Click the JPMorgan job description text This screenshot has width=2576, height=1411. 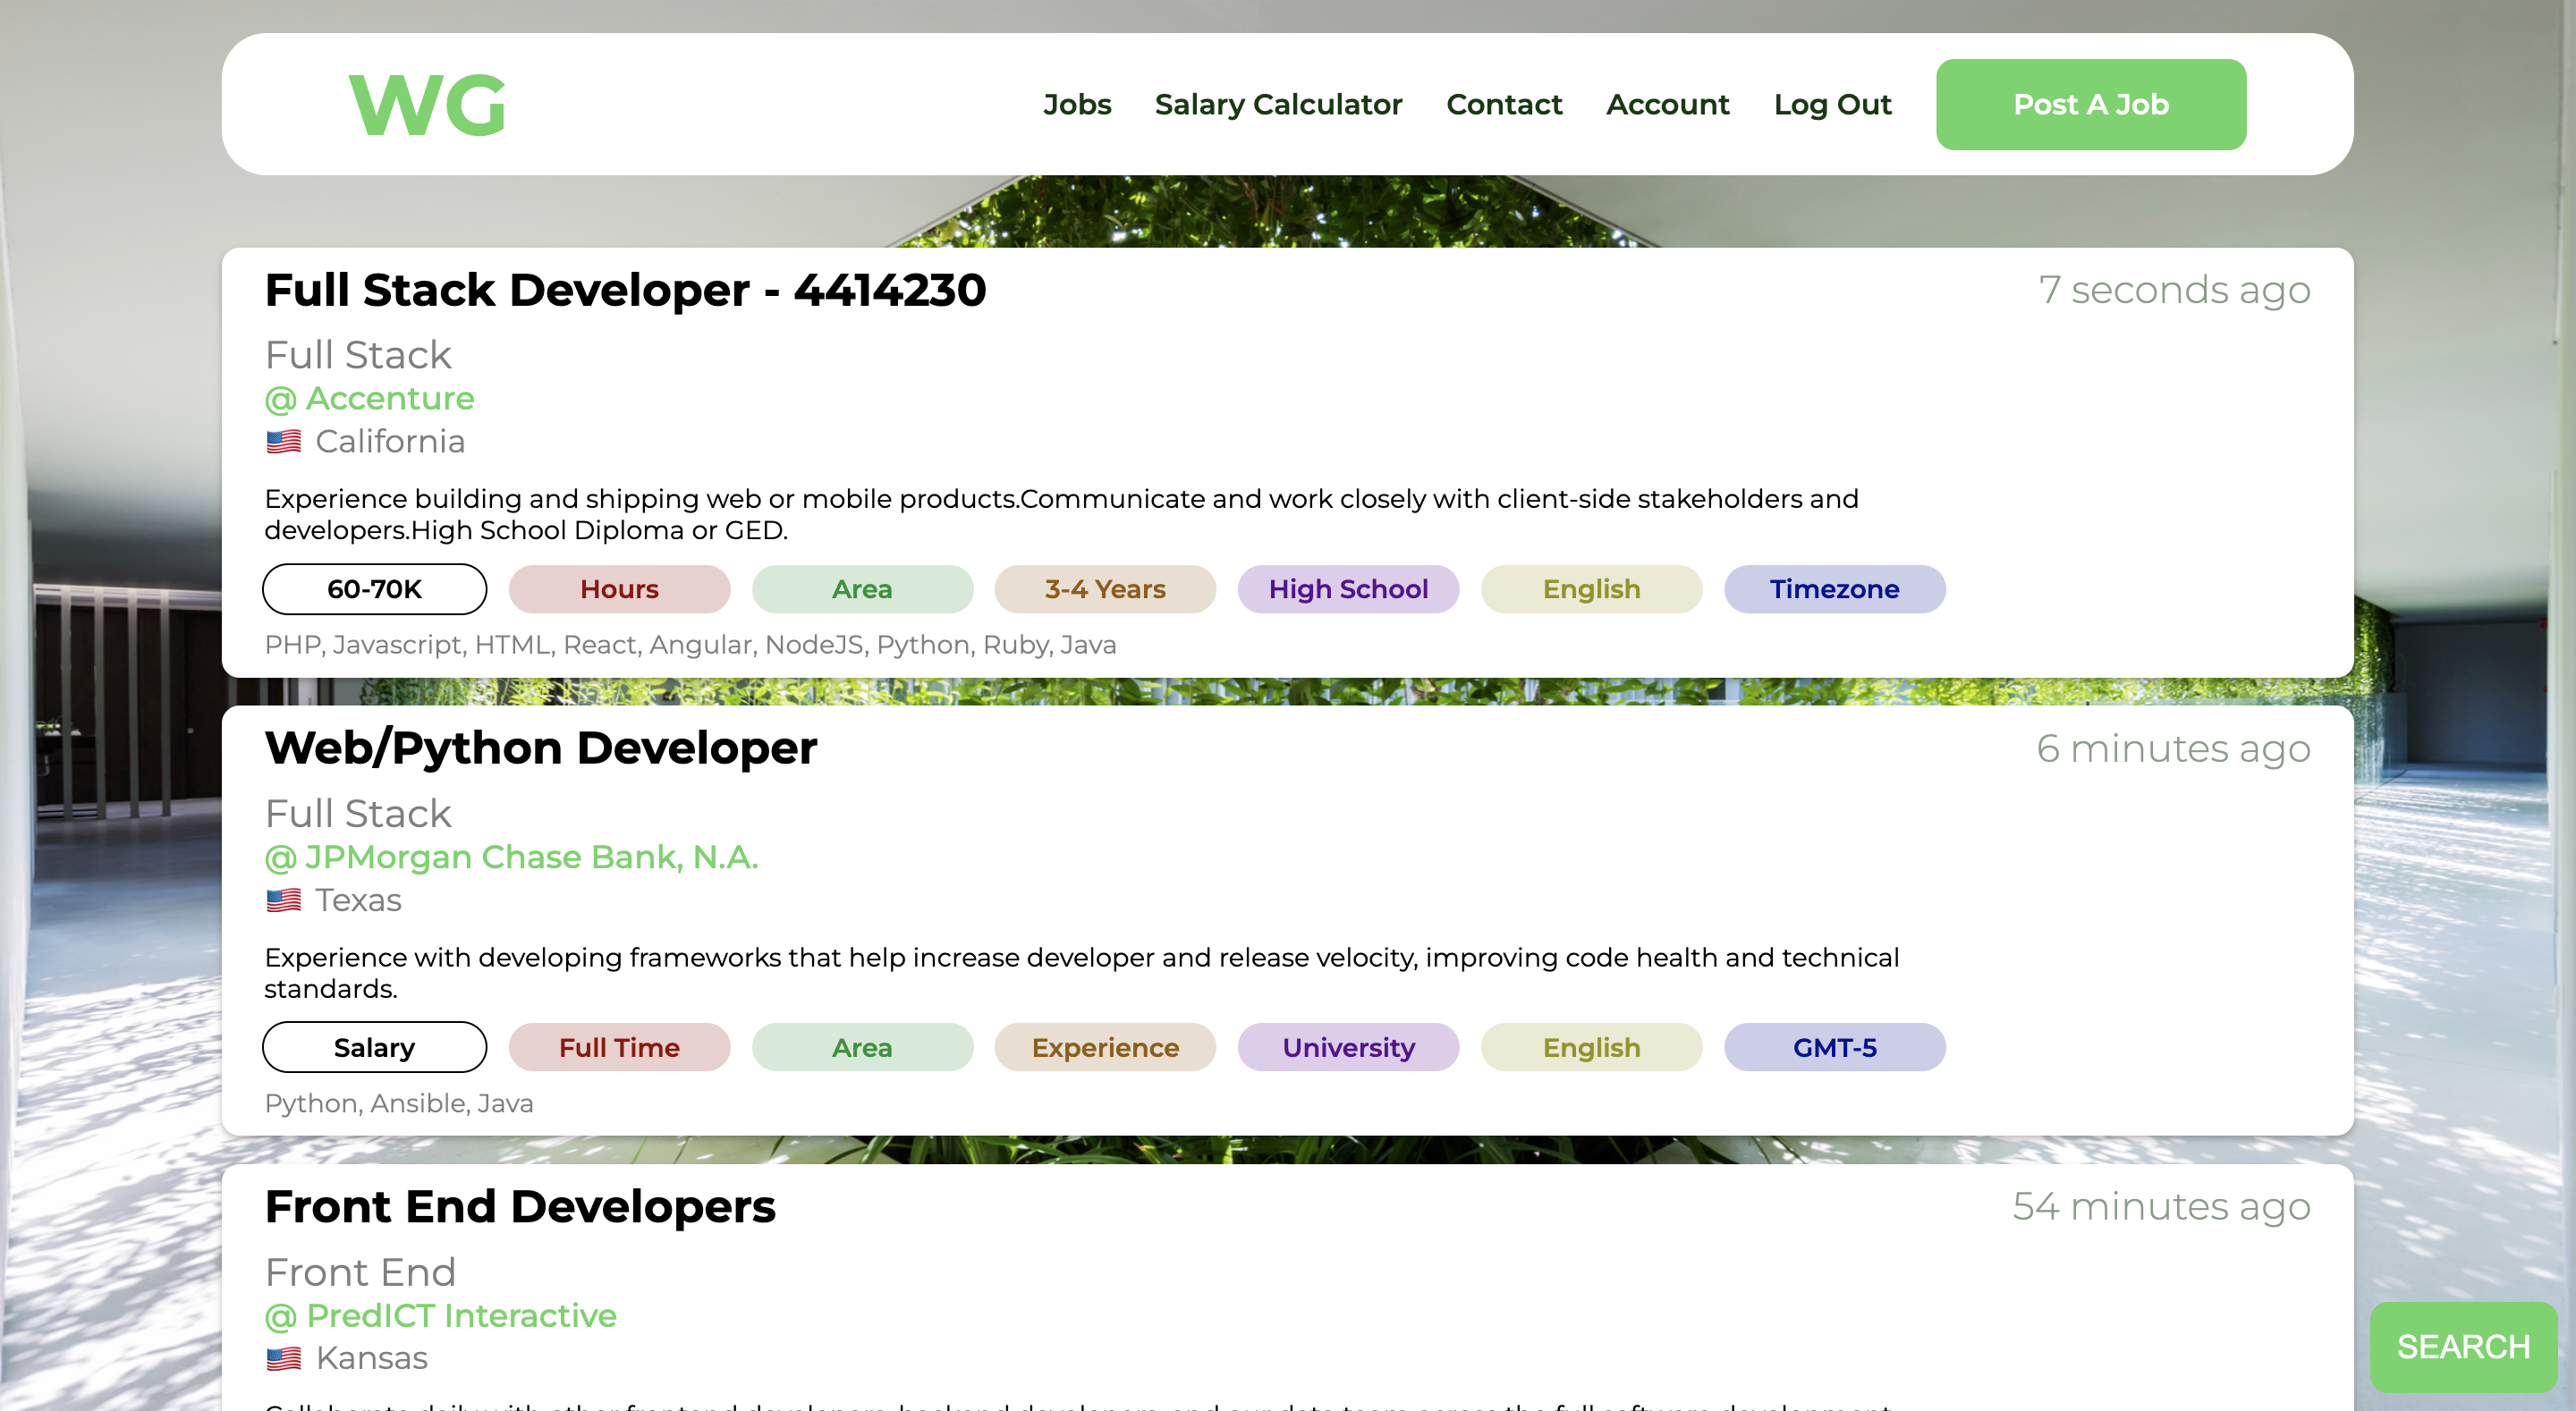[x=1081, y=973]
